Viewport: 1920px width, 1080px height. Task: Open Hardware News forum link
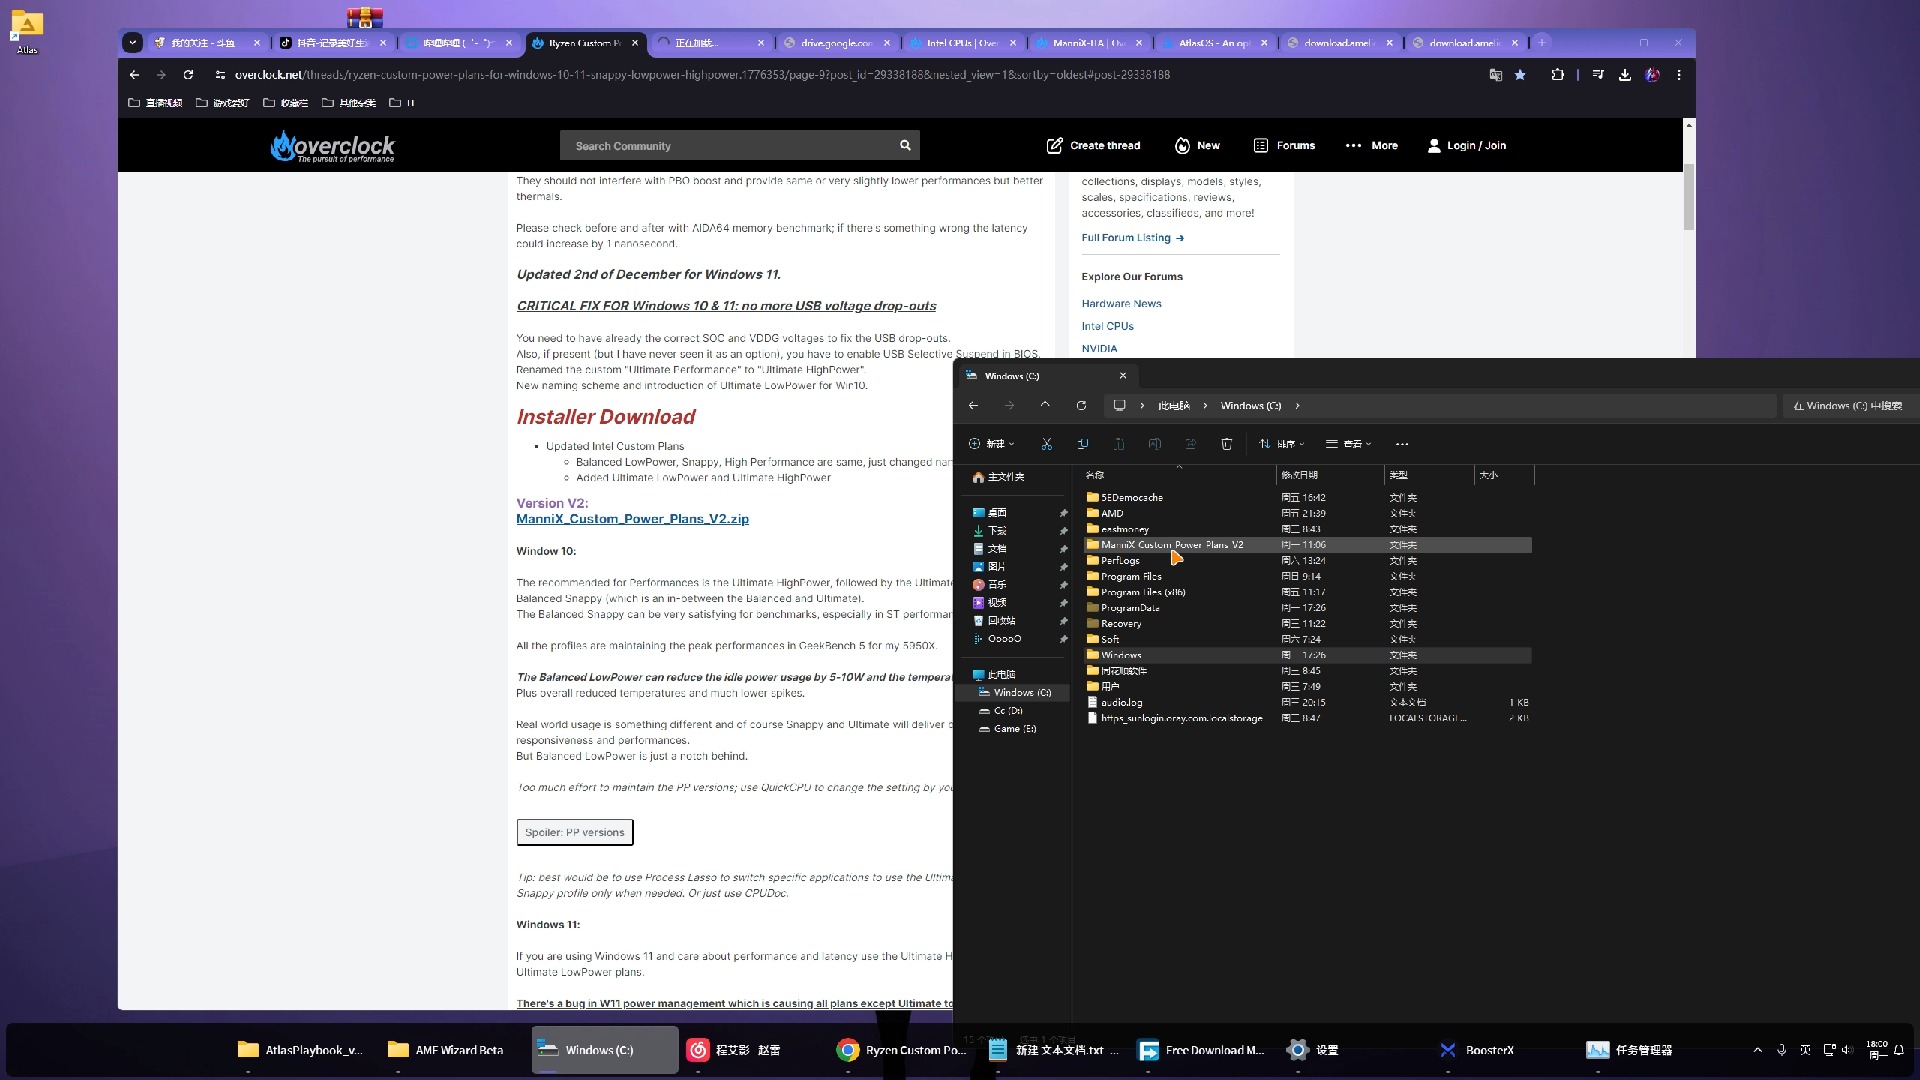tap(1121, 303)
